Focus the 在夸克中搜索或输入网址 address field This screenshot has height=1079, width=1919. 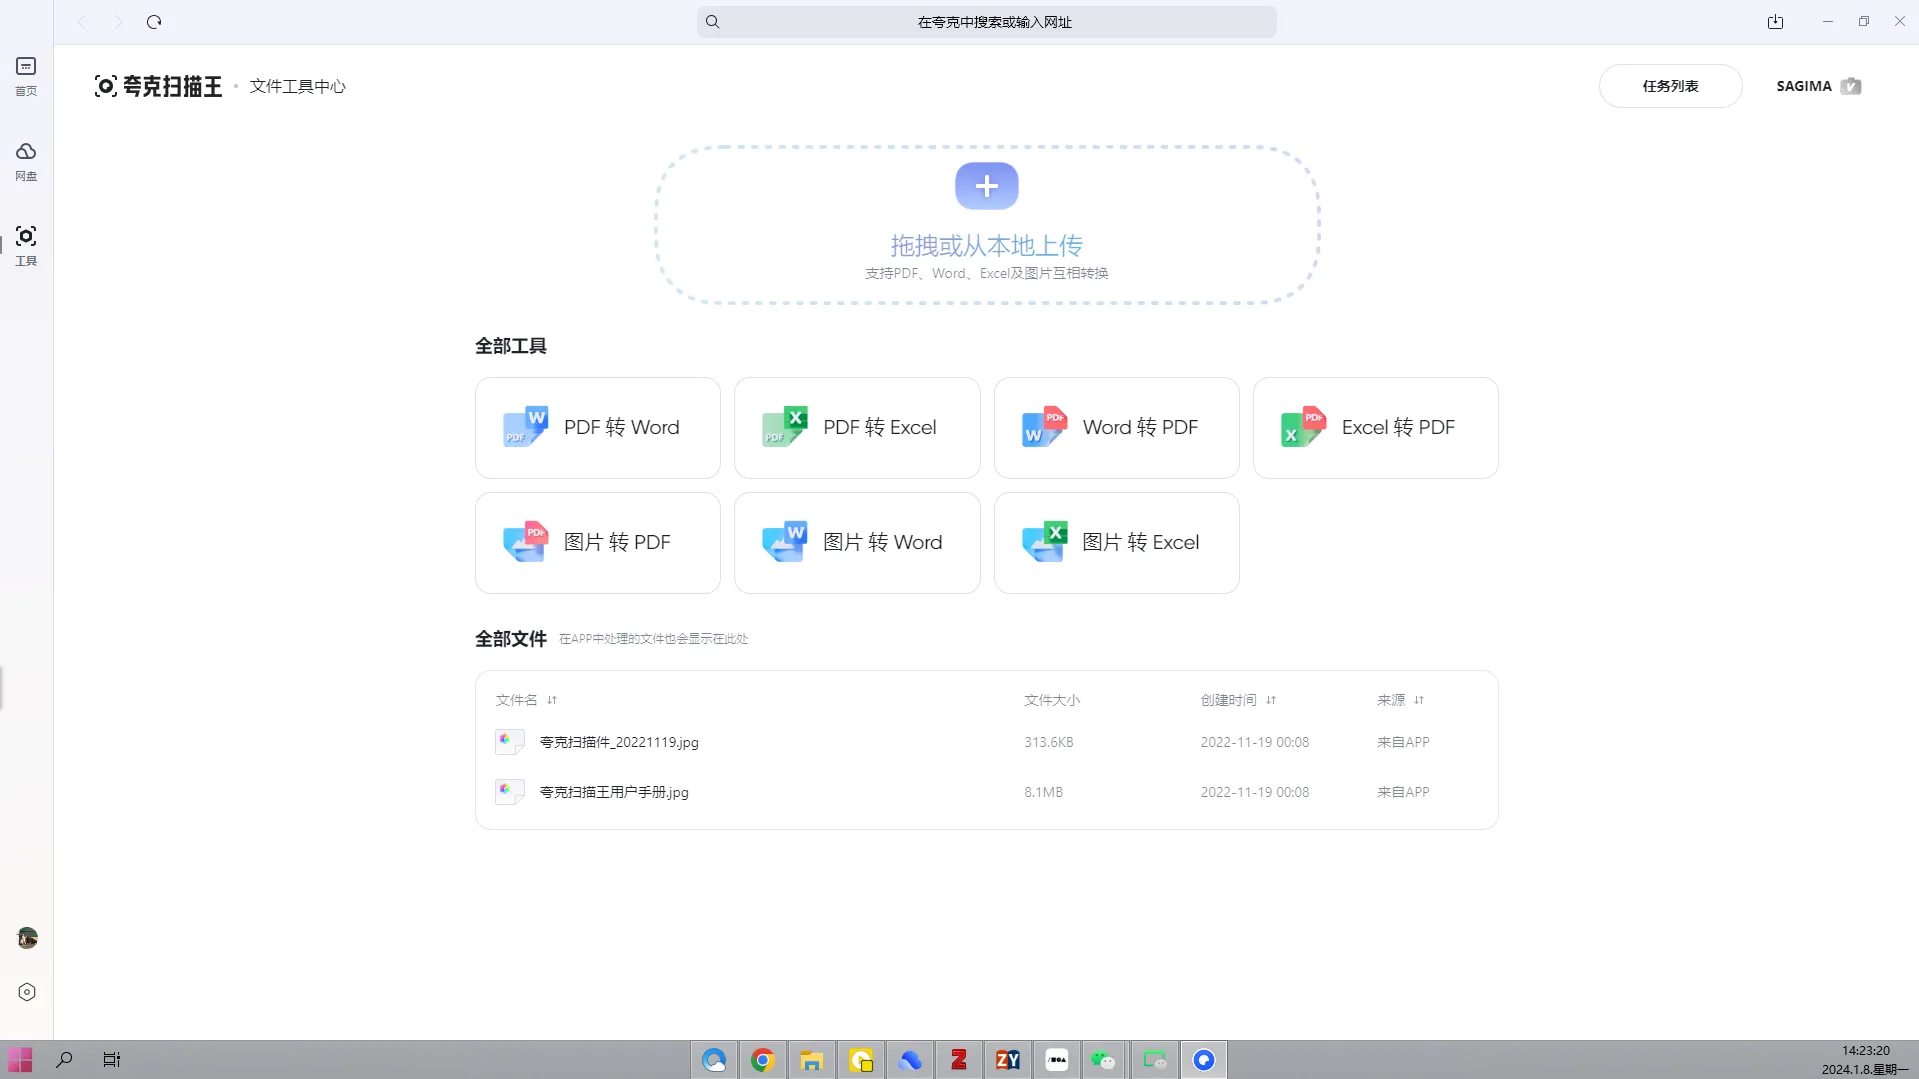tap(986, 22)
